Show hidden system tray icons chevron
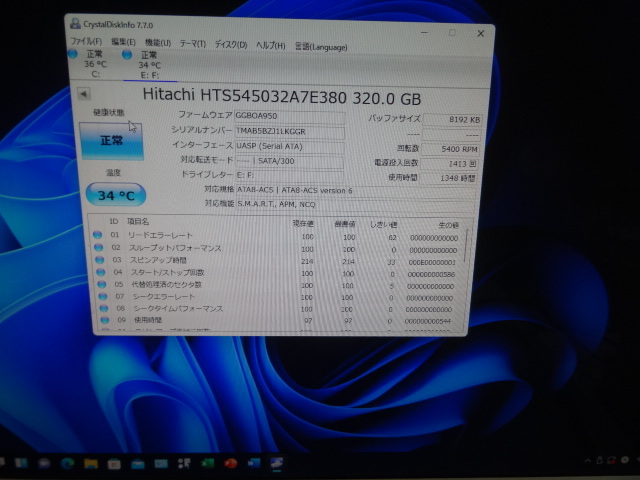This screenshot has height=480, width=640. pyautogui.click(x=588, y=461)
